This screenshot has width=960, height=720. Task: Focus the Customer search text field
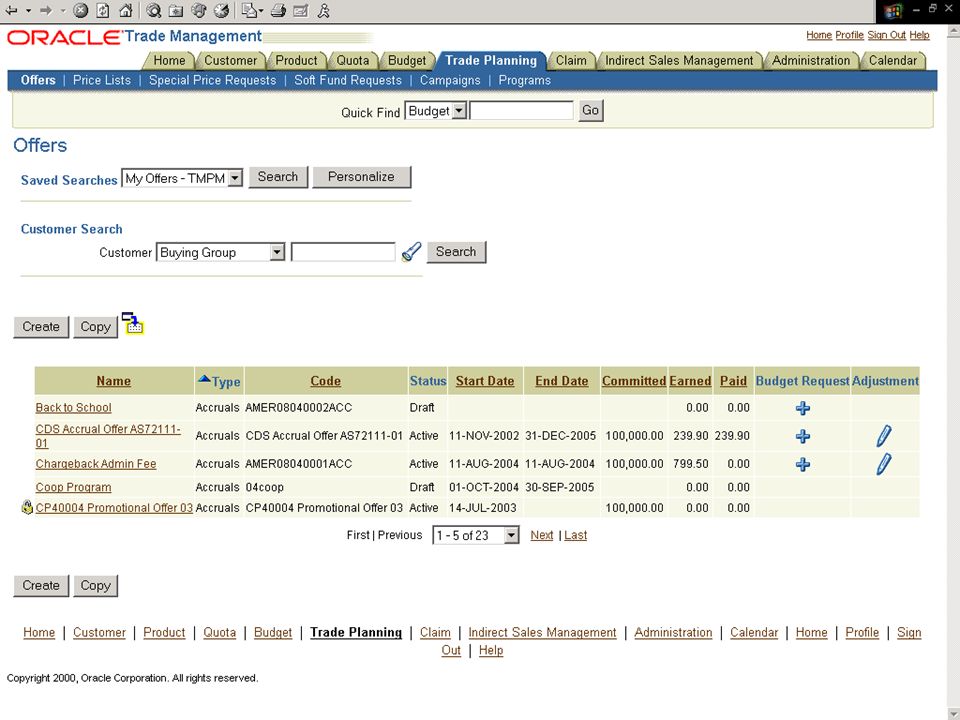343,252
